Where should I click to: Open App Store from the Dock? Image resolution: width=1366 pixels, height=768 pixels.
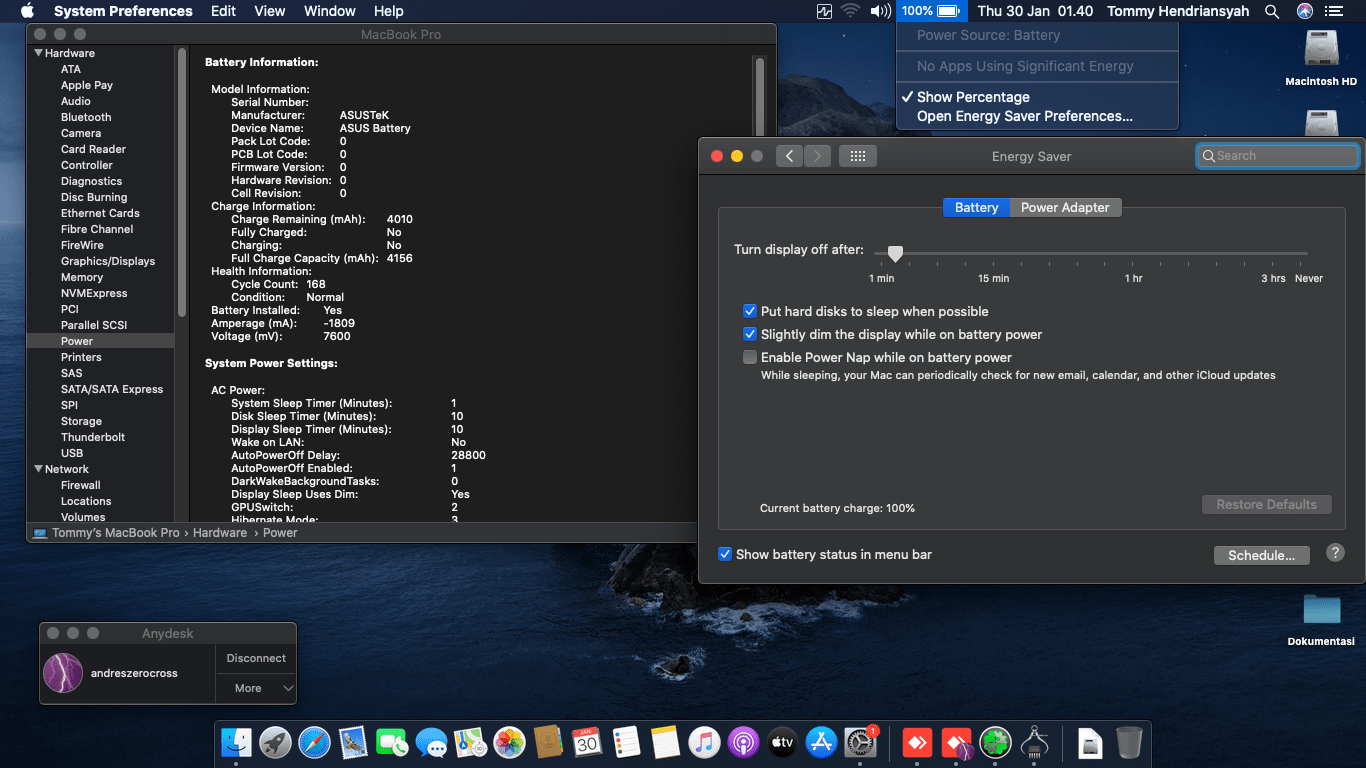click(821, 742)
